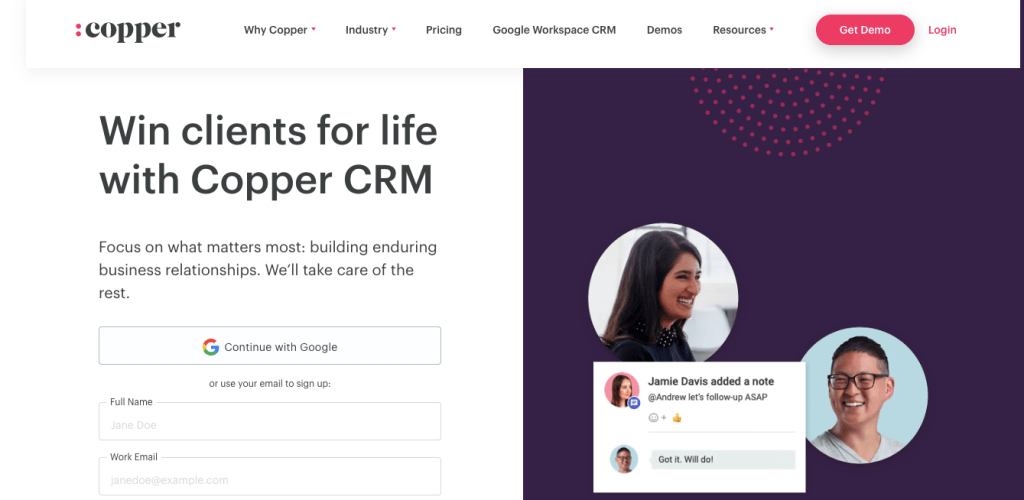Expand the Industry dropdown
Image resolution: width=1024 pixels, height=500 pixels.
pyautogui.click(x=370, y=30)
